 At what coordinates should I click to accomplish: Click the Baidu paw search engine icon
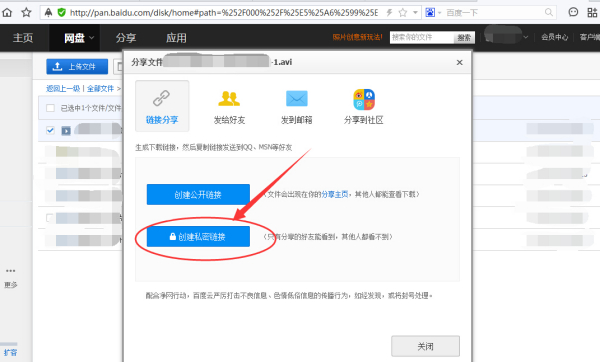(430, 13)
